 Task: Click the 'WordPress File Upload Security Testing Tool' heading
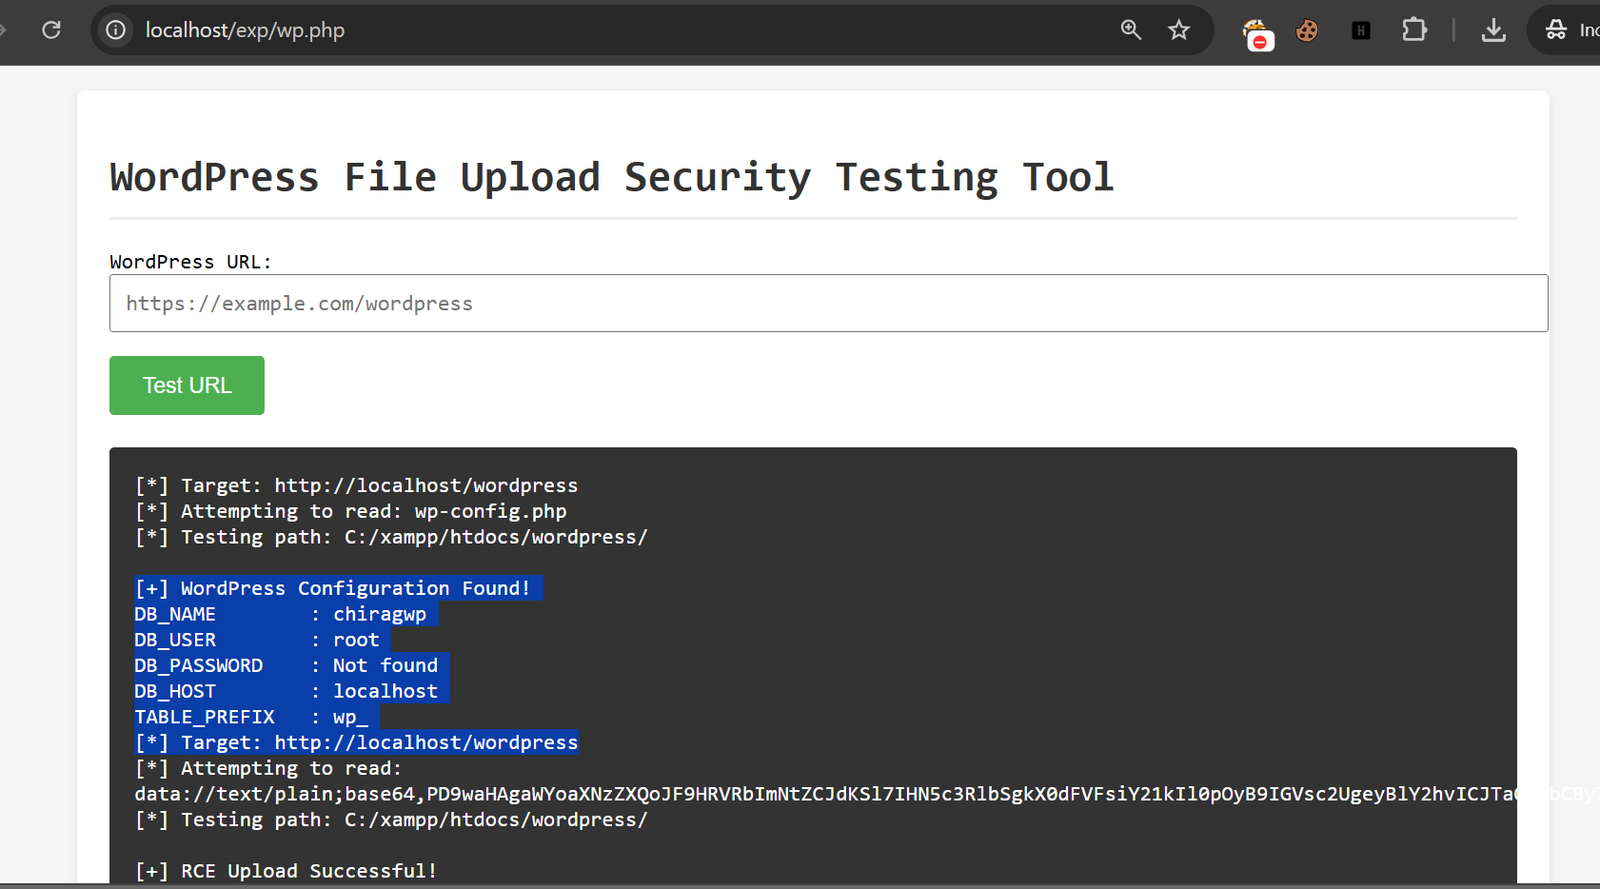point(612,177)
